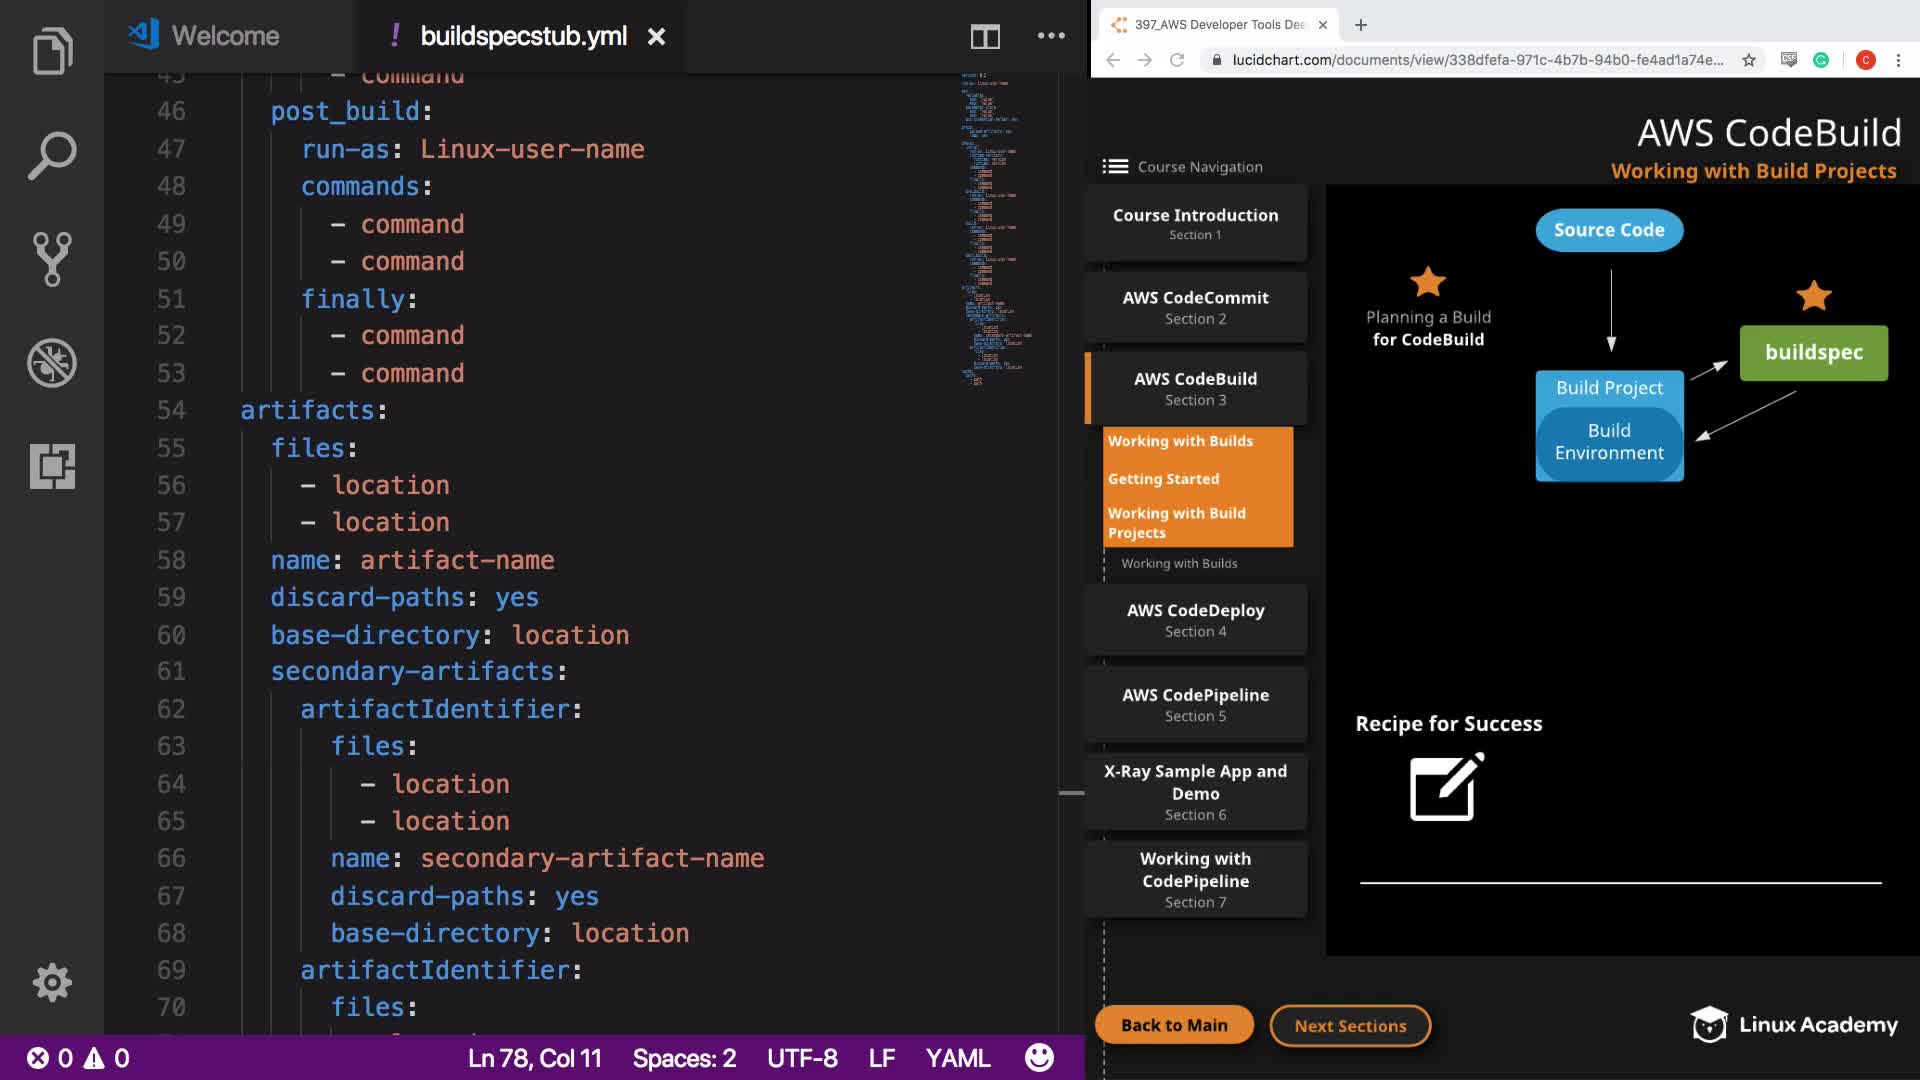
Task: Open the Explorer files icon
Action: point(52,50)
